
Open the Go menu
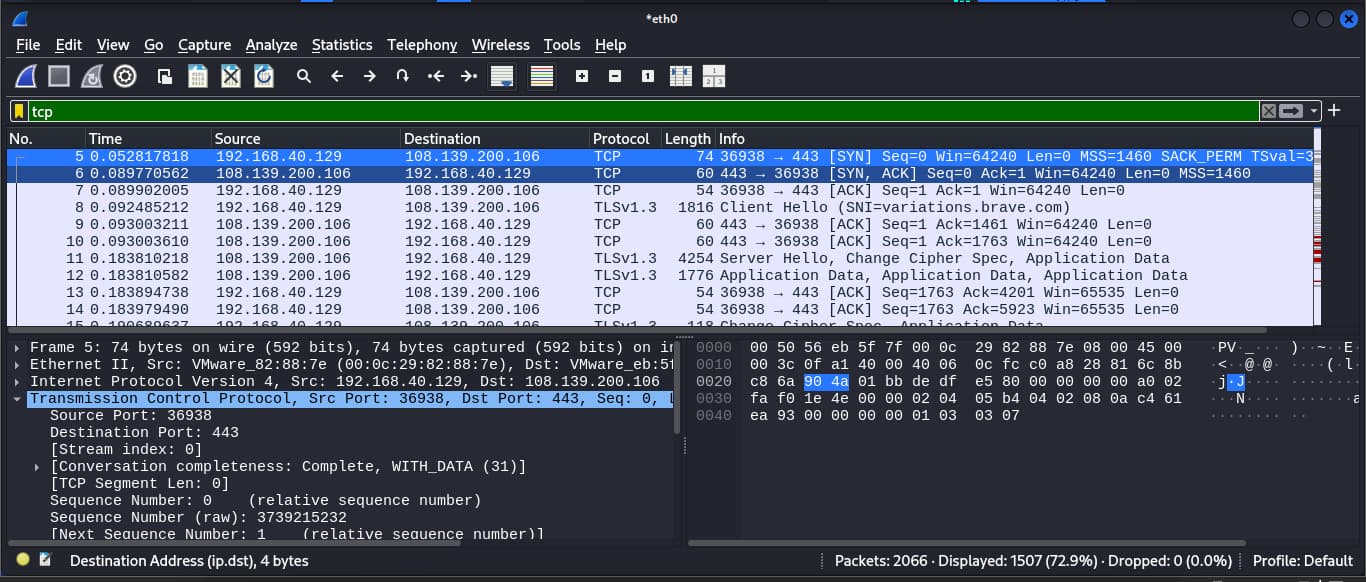[x=153, y=45]
